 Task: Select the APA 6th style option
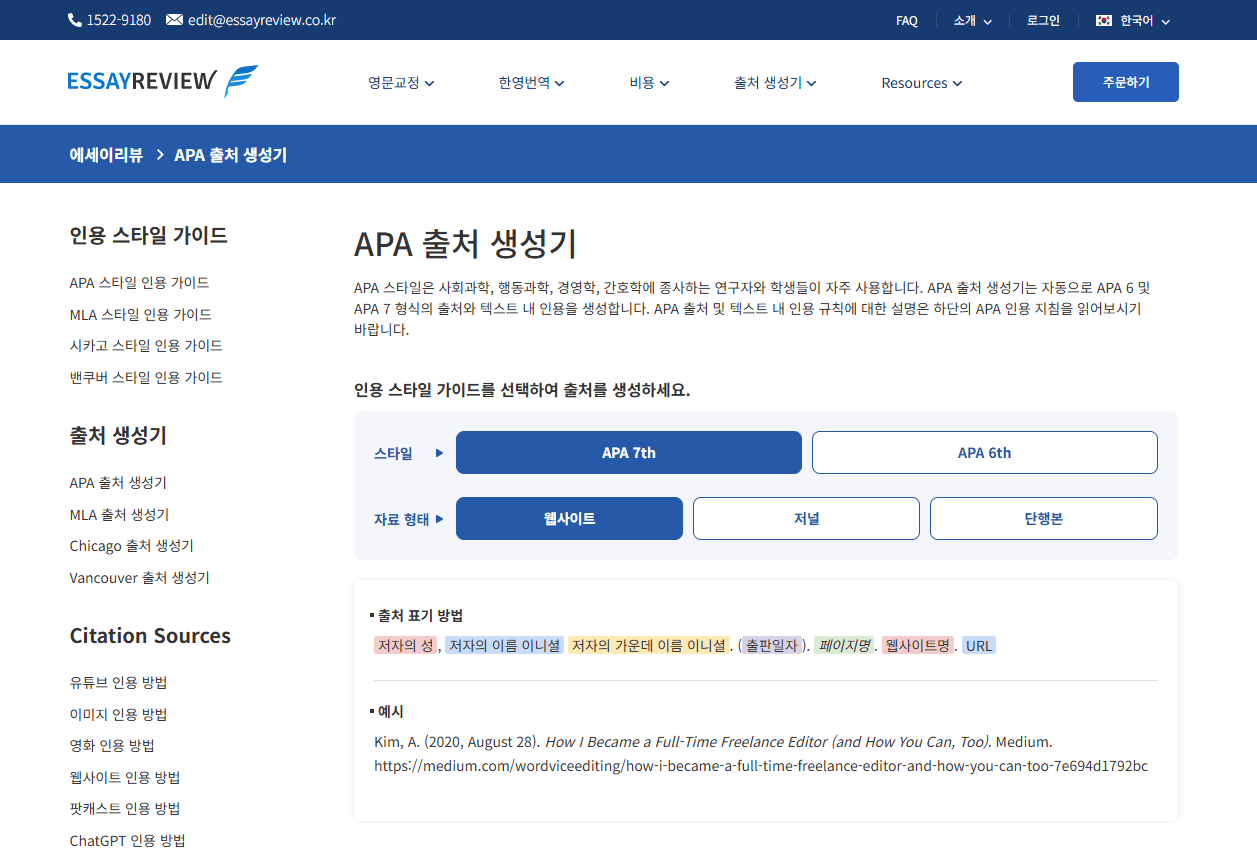pos(984,452)
